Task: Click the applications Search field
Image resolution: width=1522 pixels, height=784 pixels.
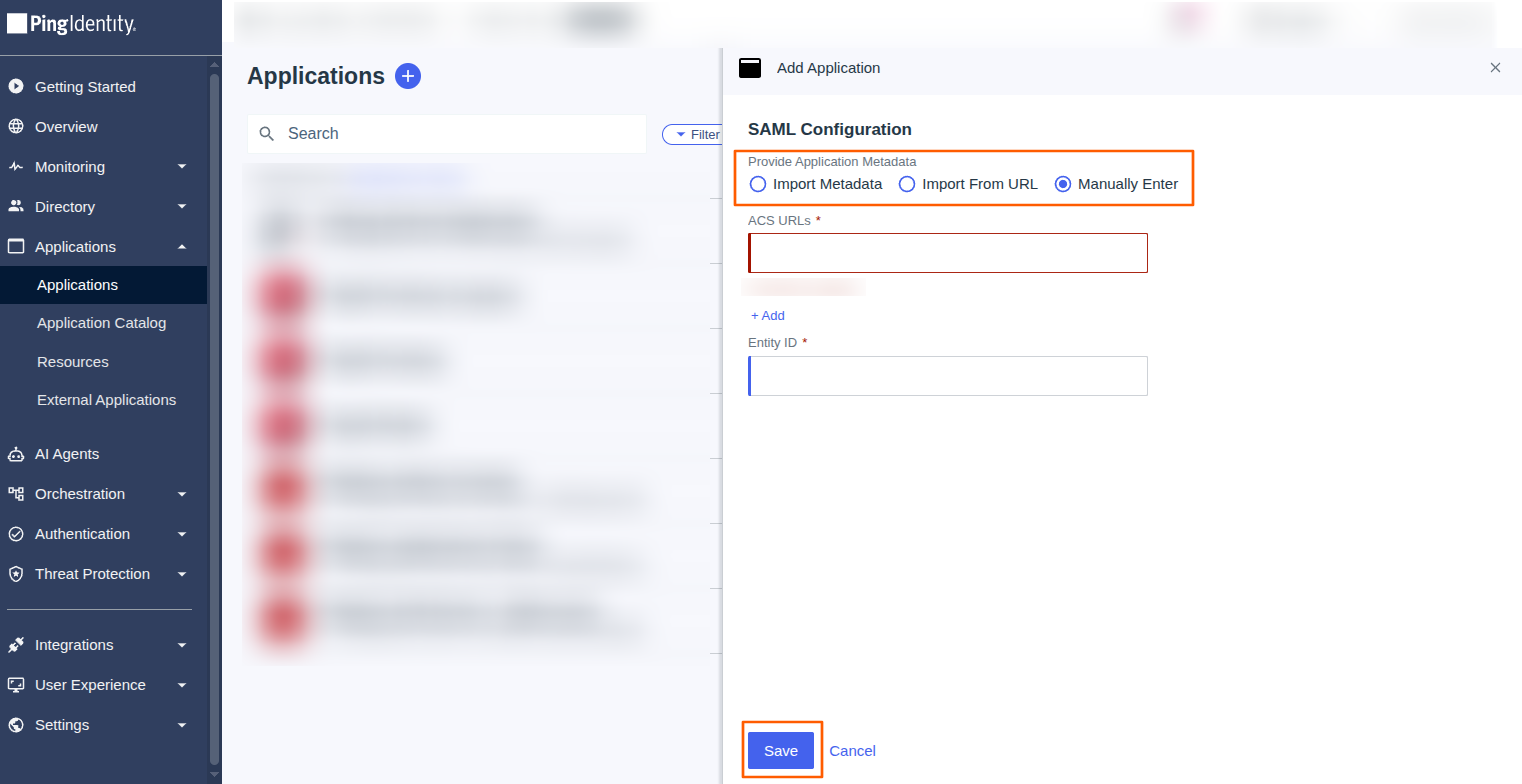Action: [x=447, y=134]
